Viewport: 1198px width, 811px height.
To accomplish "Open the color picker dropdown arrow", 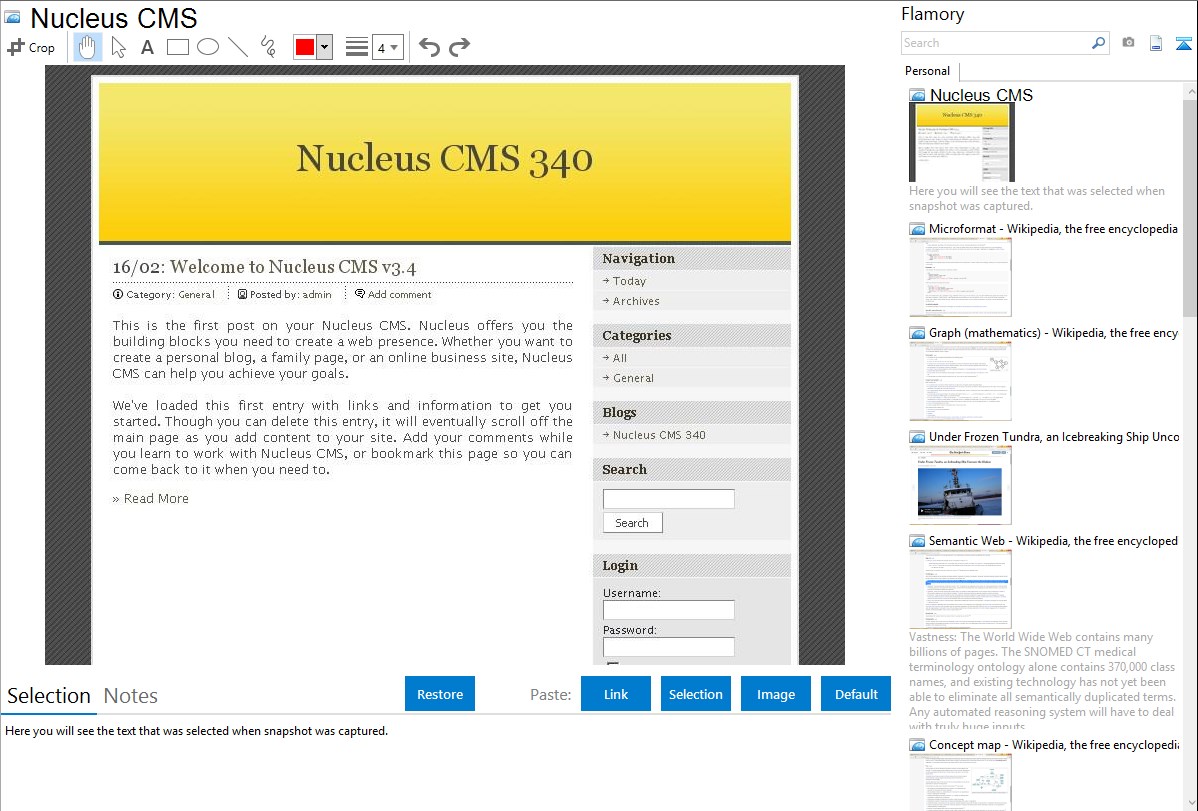I will tap(324, 47).
